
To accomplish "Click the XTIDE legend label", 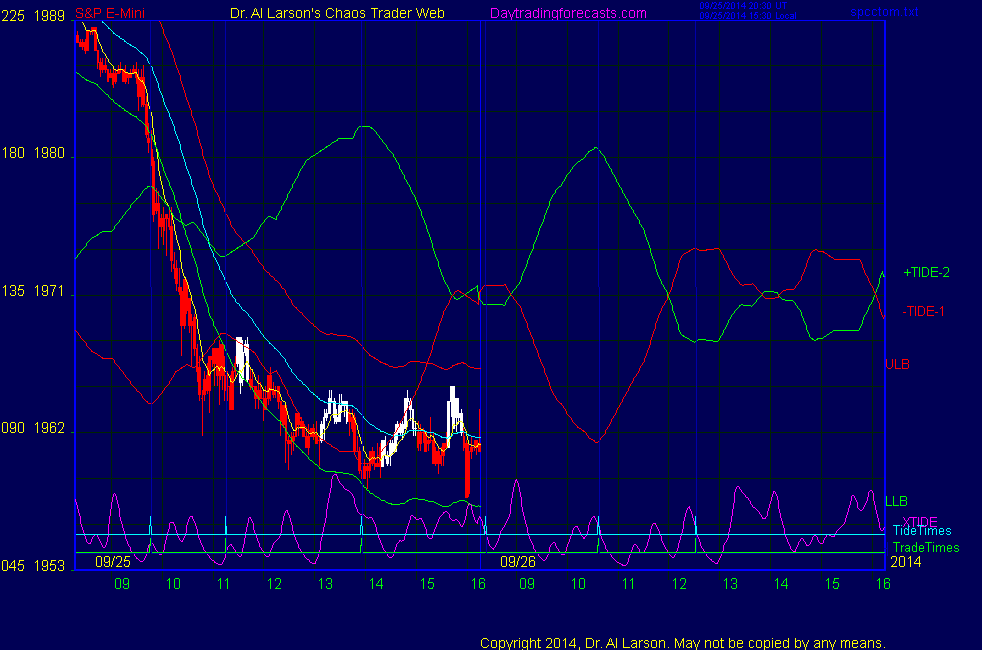I will [920, 521].
